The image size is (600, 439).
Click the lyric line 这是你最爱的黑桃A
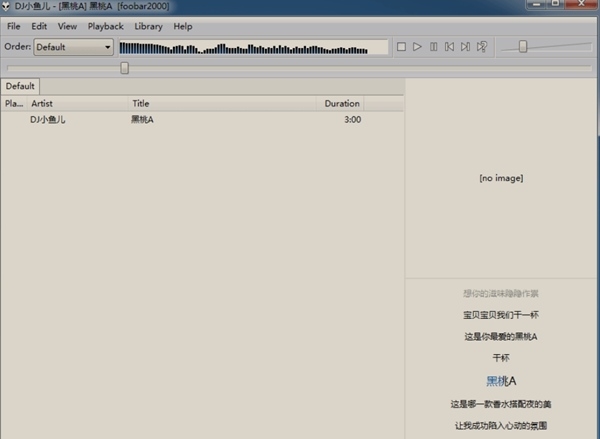[501, 336]
